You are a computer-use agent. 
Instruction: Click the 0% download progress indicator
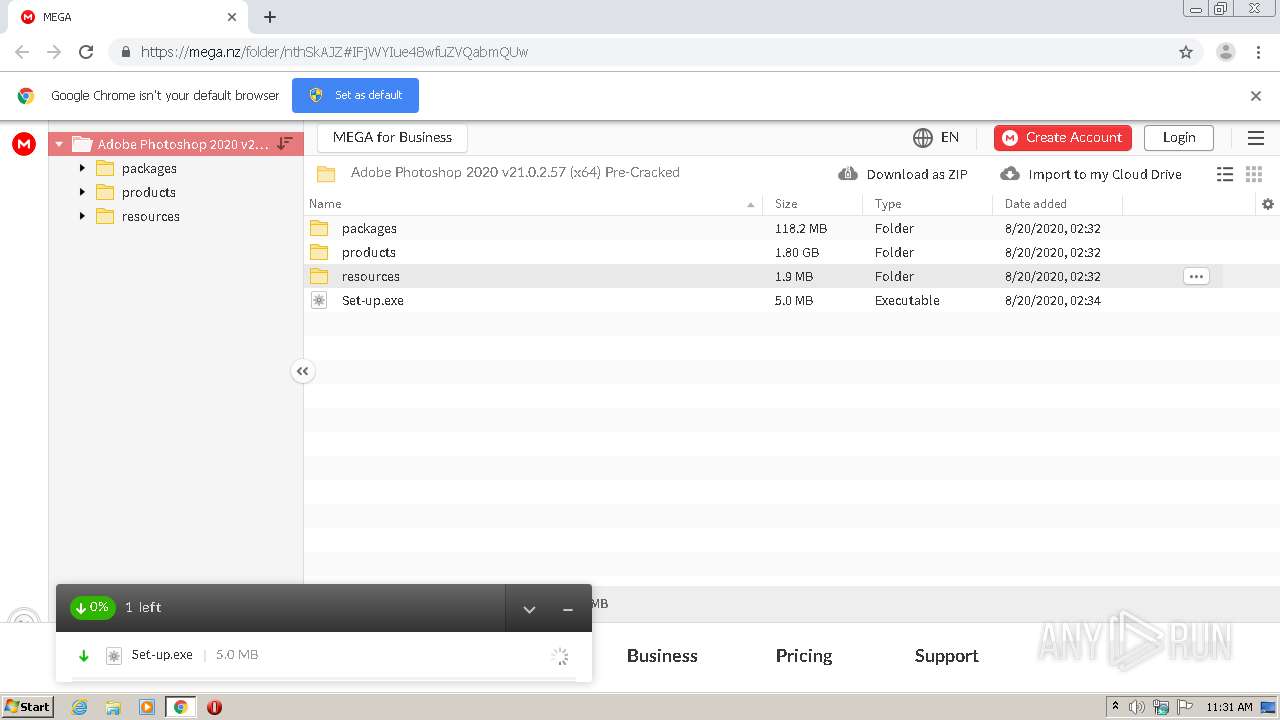(x=92, y=607)
